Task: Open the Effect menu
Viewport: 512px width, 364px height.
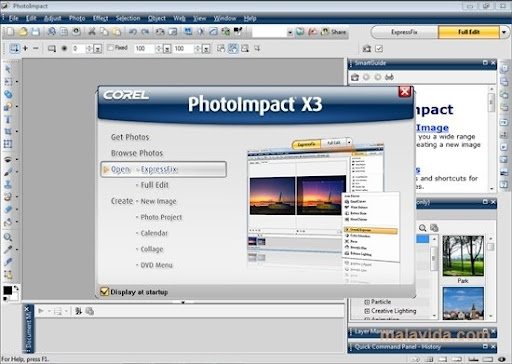Action: [101, 18]
